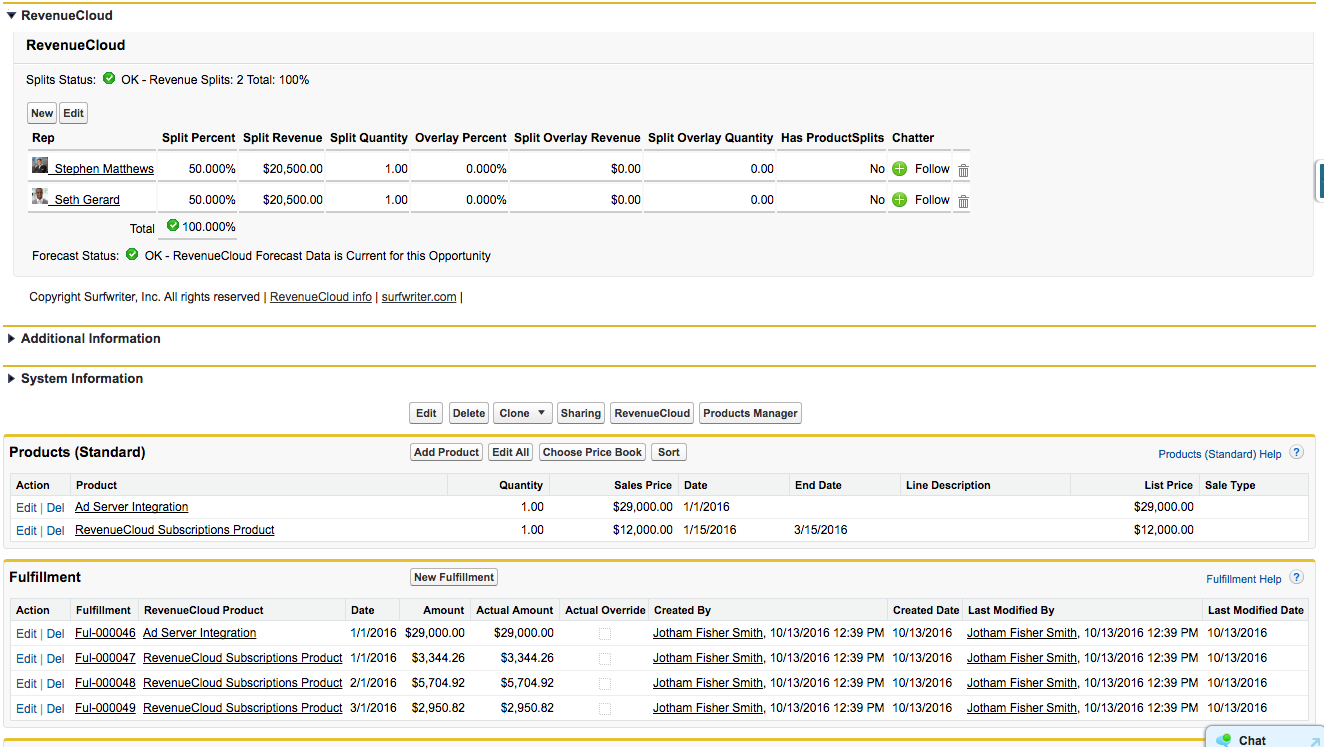Open the surfwriter.com link

point(419,297)
